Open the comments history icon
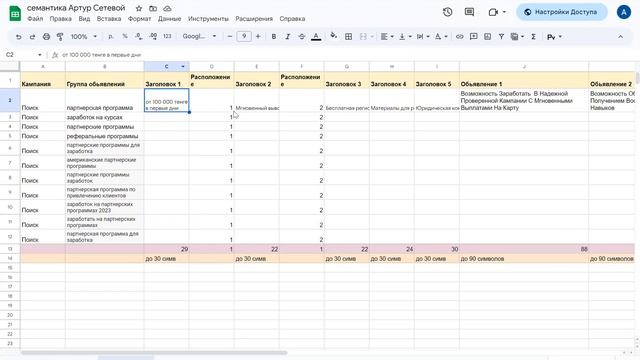 (469, 12)
